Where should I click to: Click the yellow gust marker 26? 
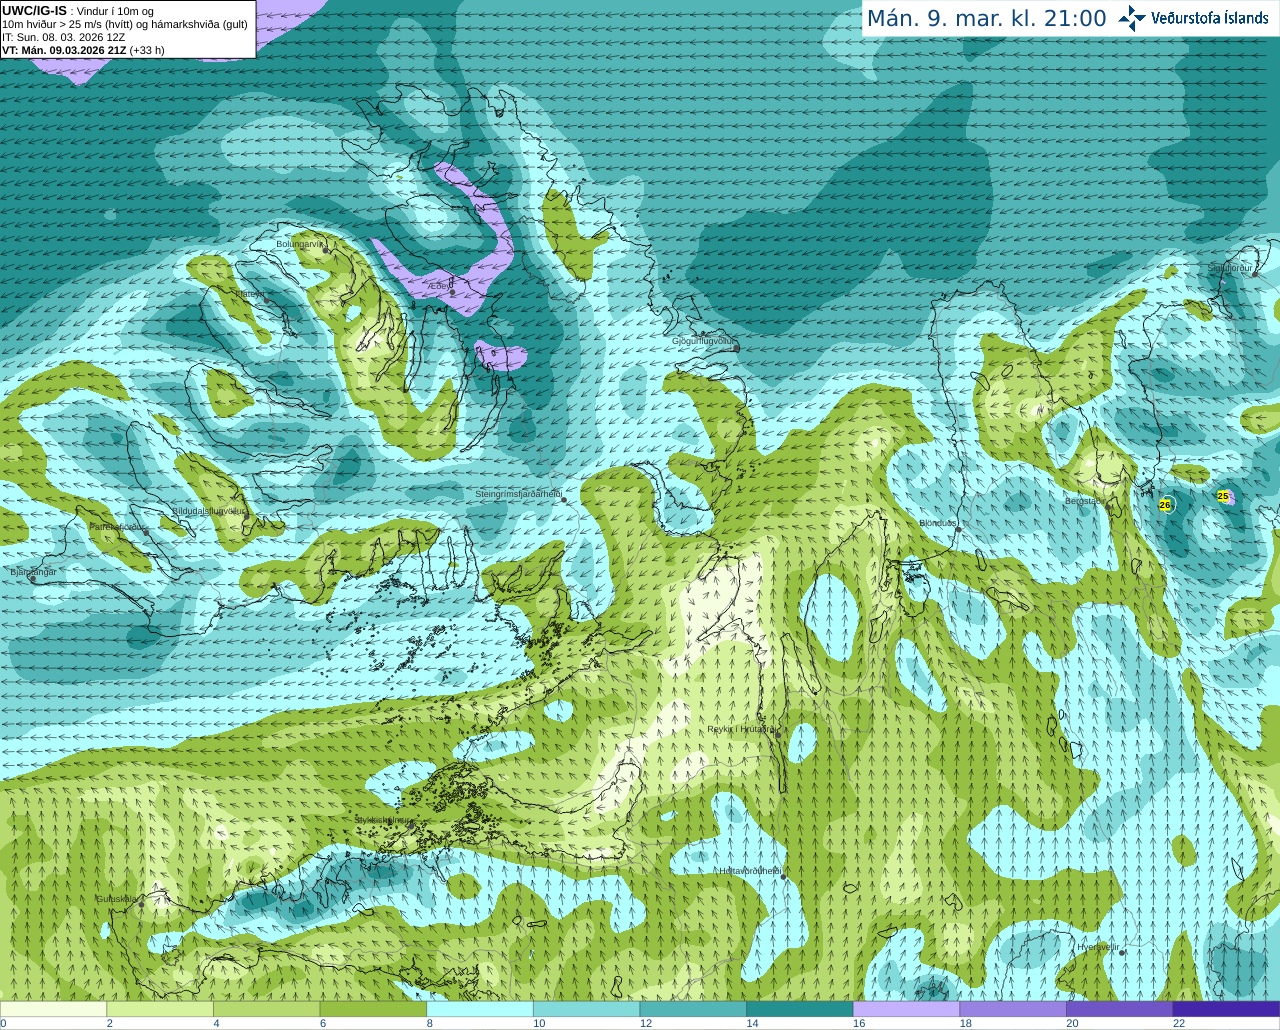(x=1165, y=505)
